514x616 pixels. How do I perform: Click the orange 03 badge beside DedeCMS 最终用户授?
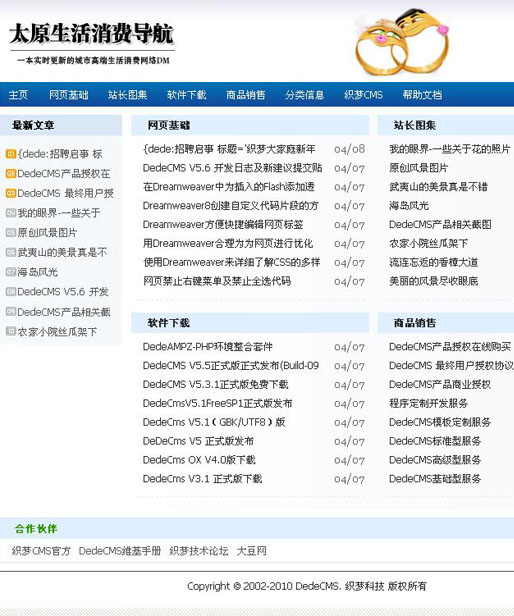pyautogui.click(x=11, y=193)
